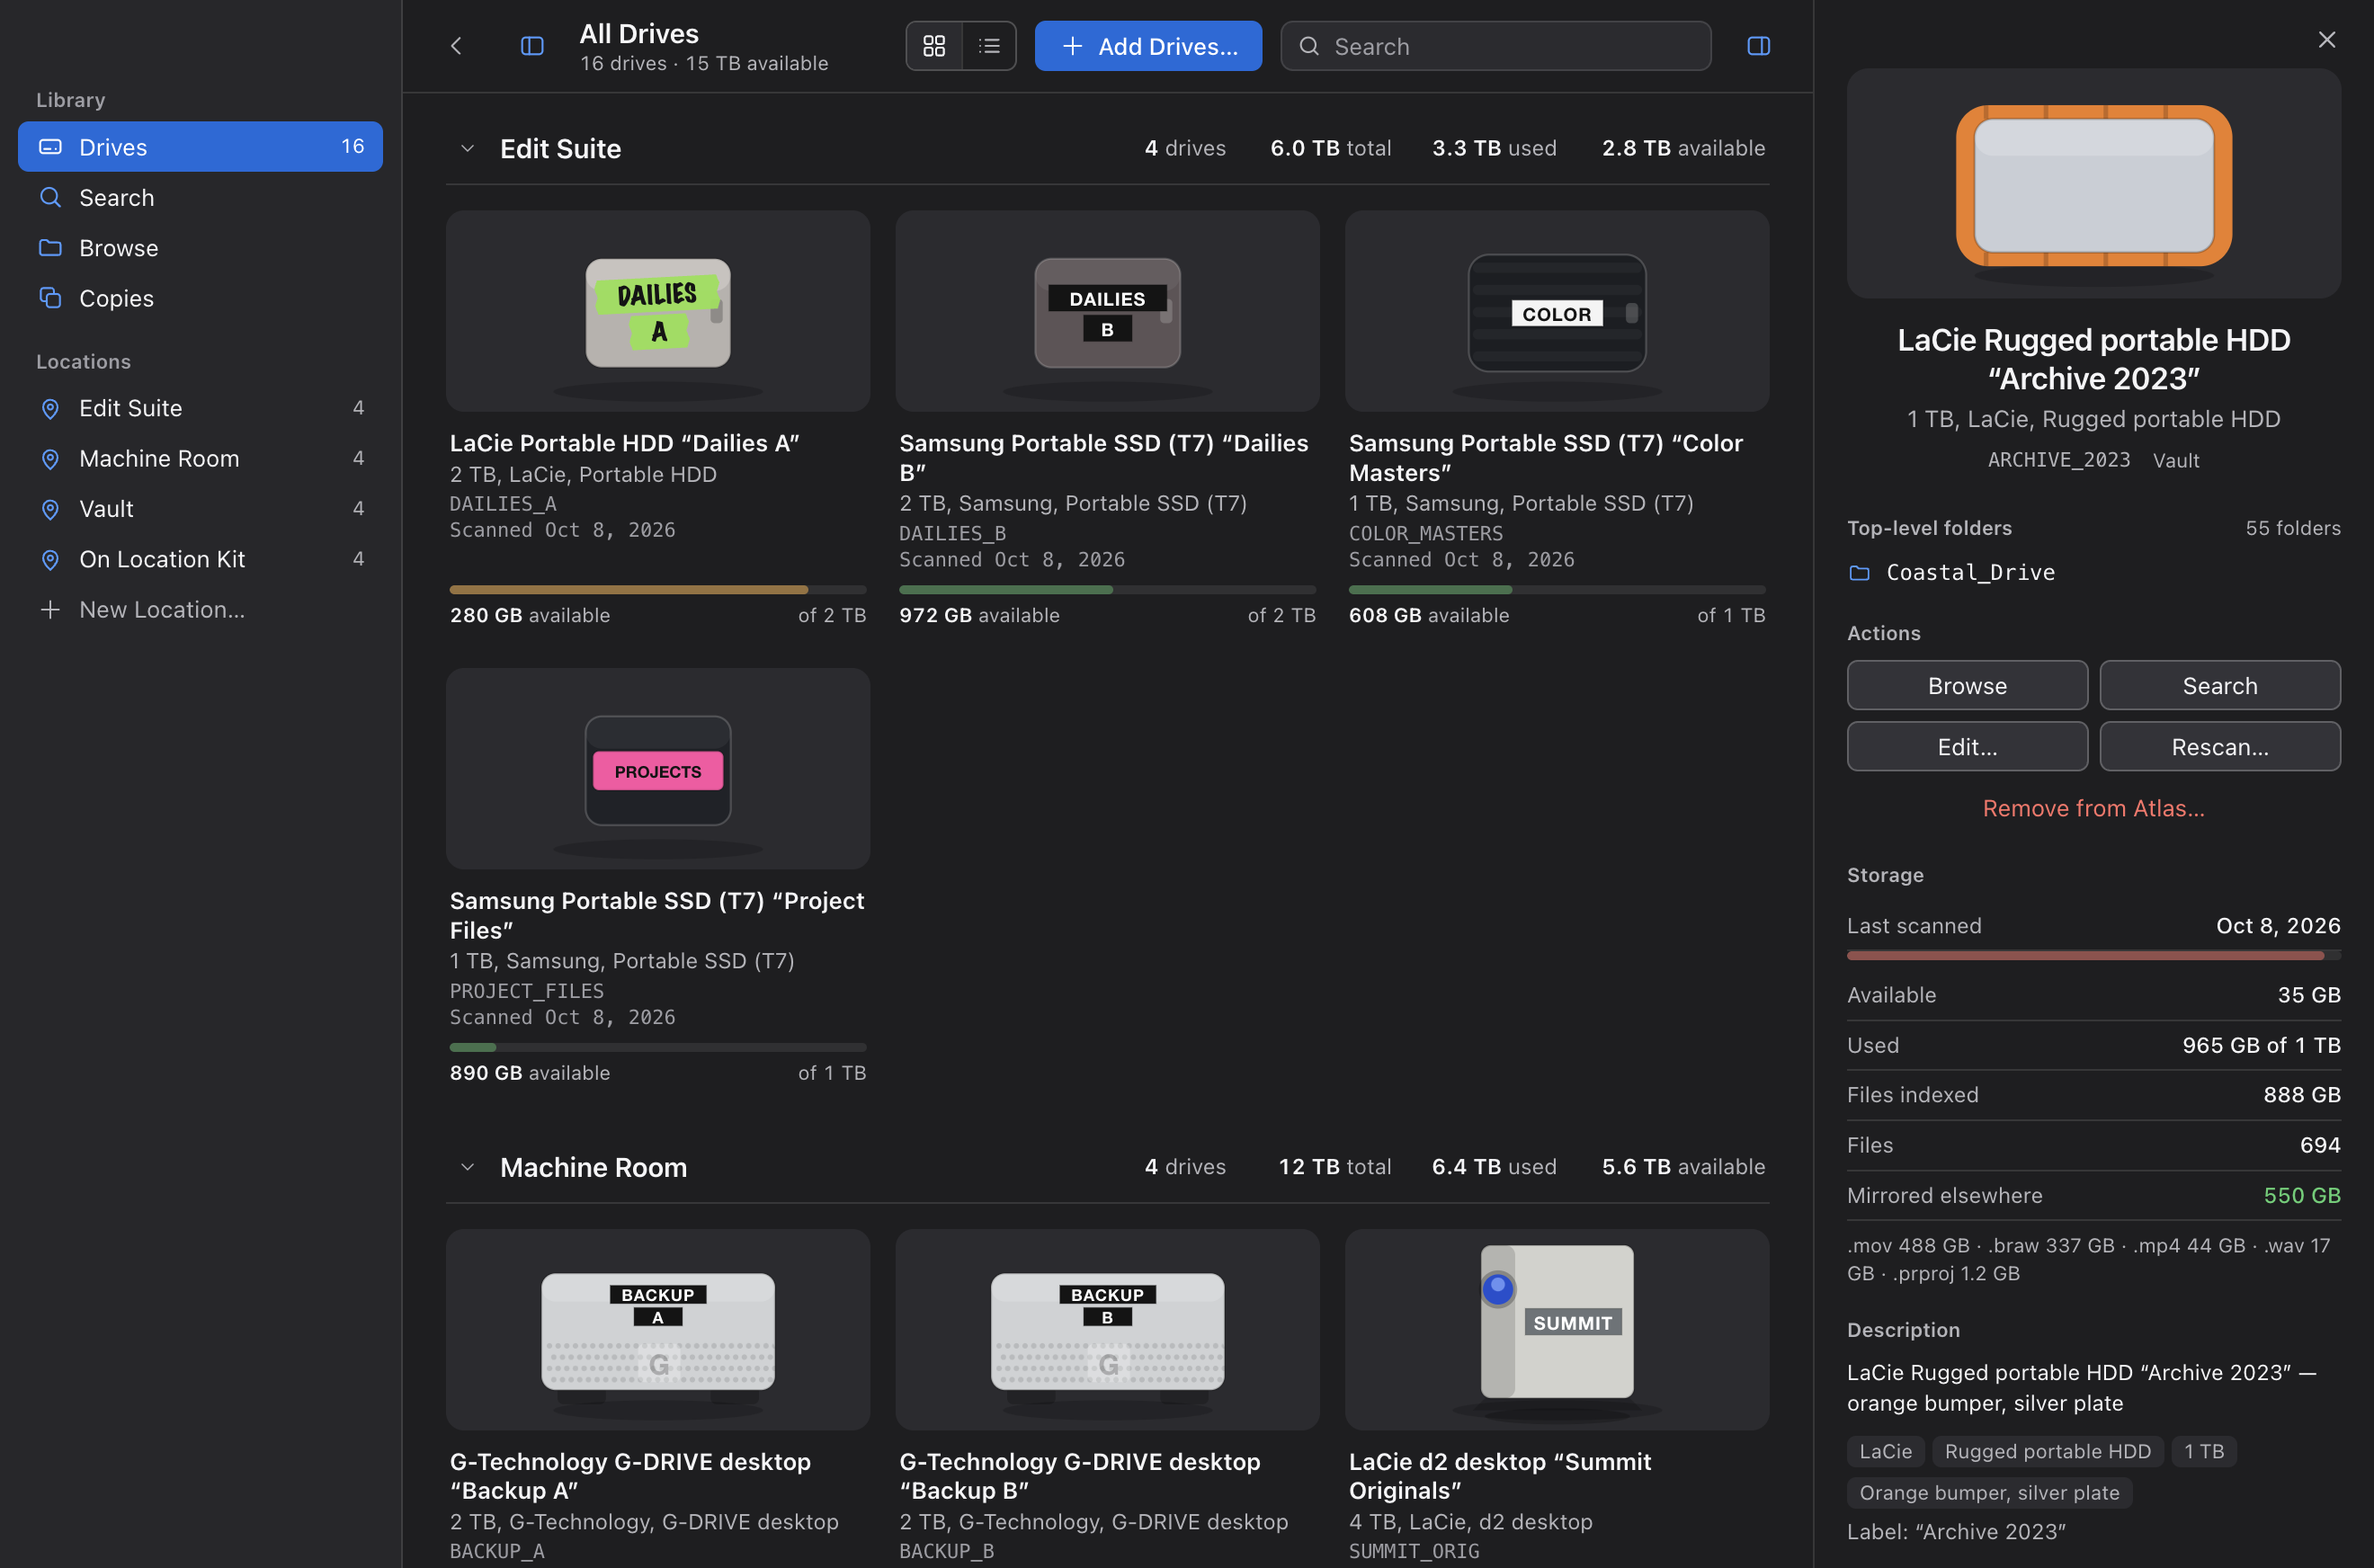This screenshot has height=1568, width=2374.
Task: Click the Coastal_Drive folder icon
Action: [1859, 573]
